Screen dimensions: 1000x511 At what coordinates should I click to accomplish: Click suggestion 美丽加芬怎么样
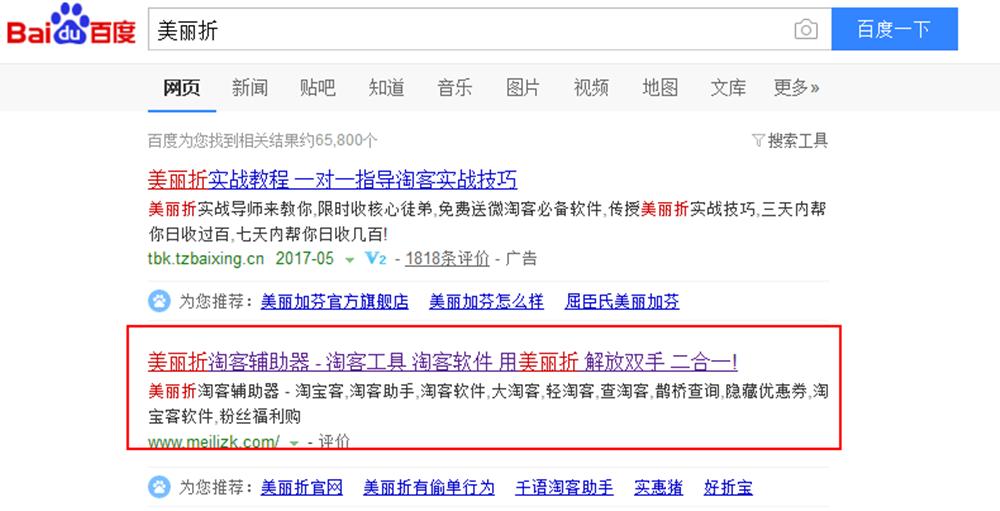(487, 301)
